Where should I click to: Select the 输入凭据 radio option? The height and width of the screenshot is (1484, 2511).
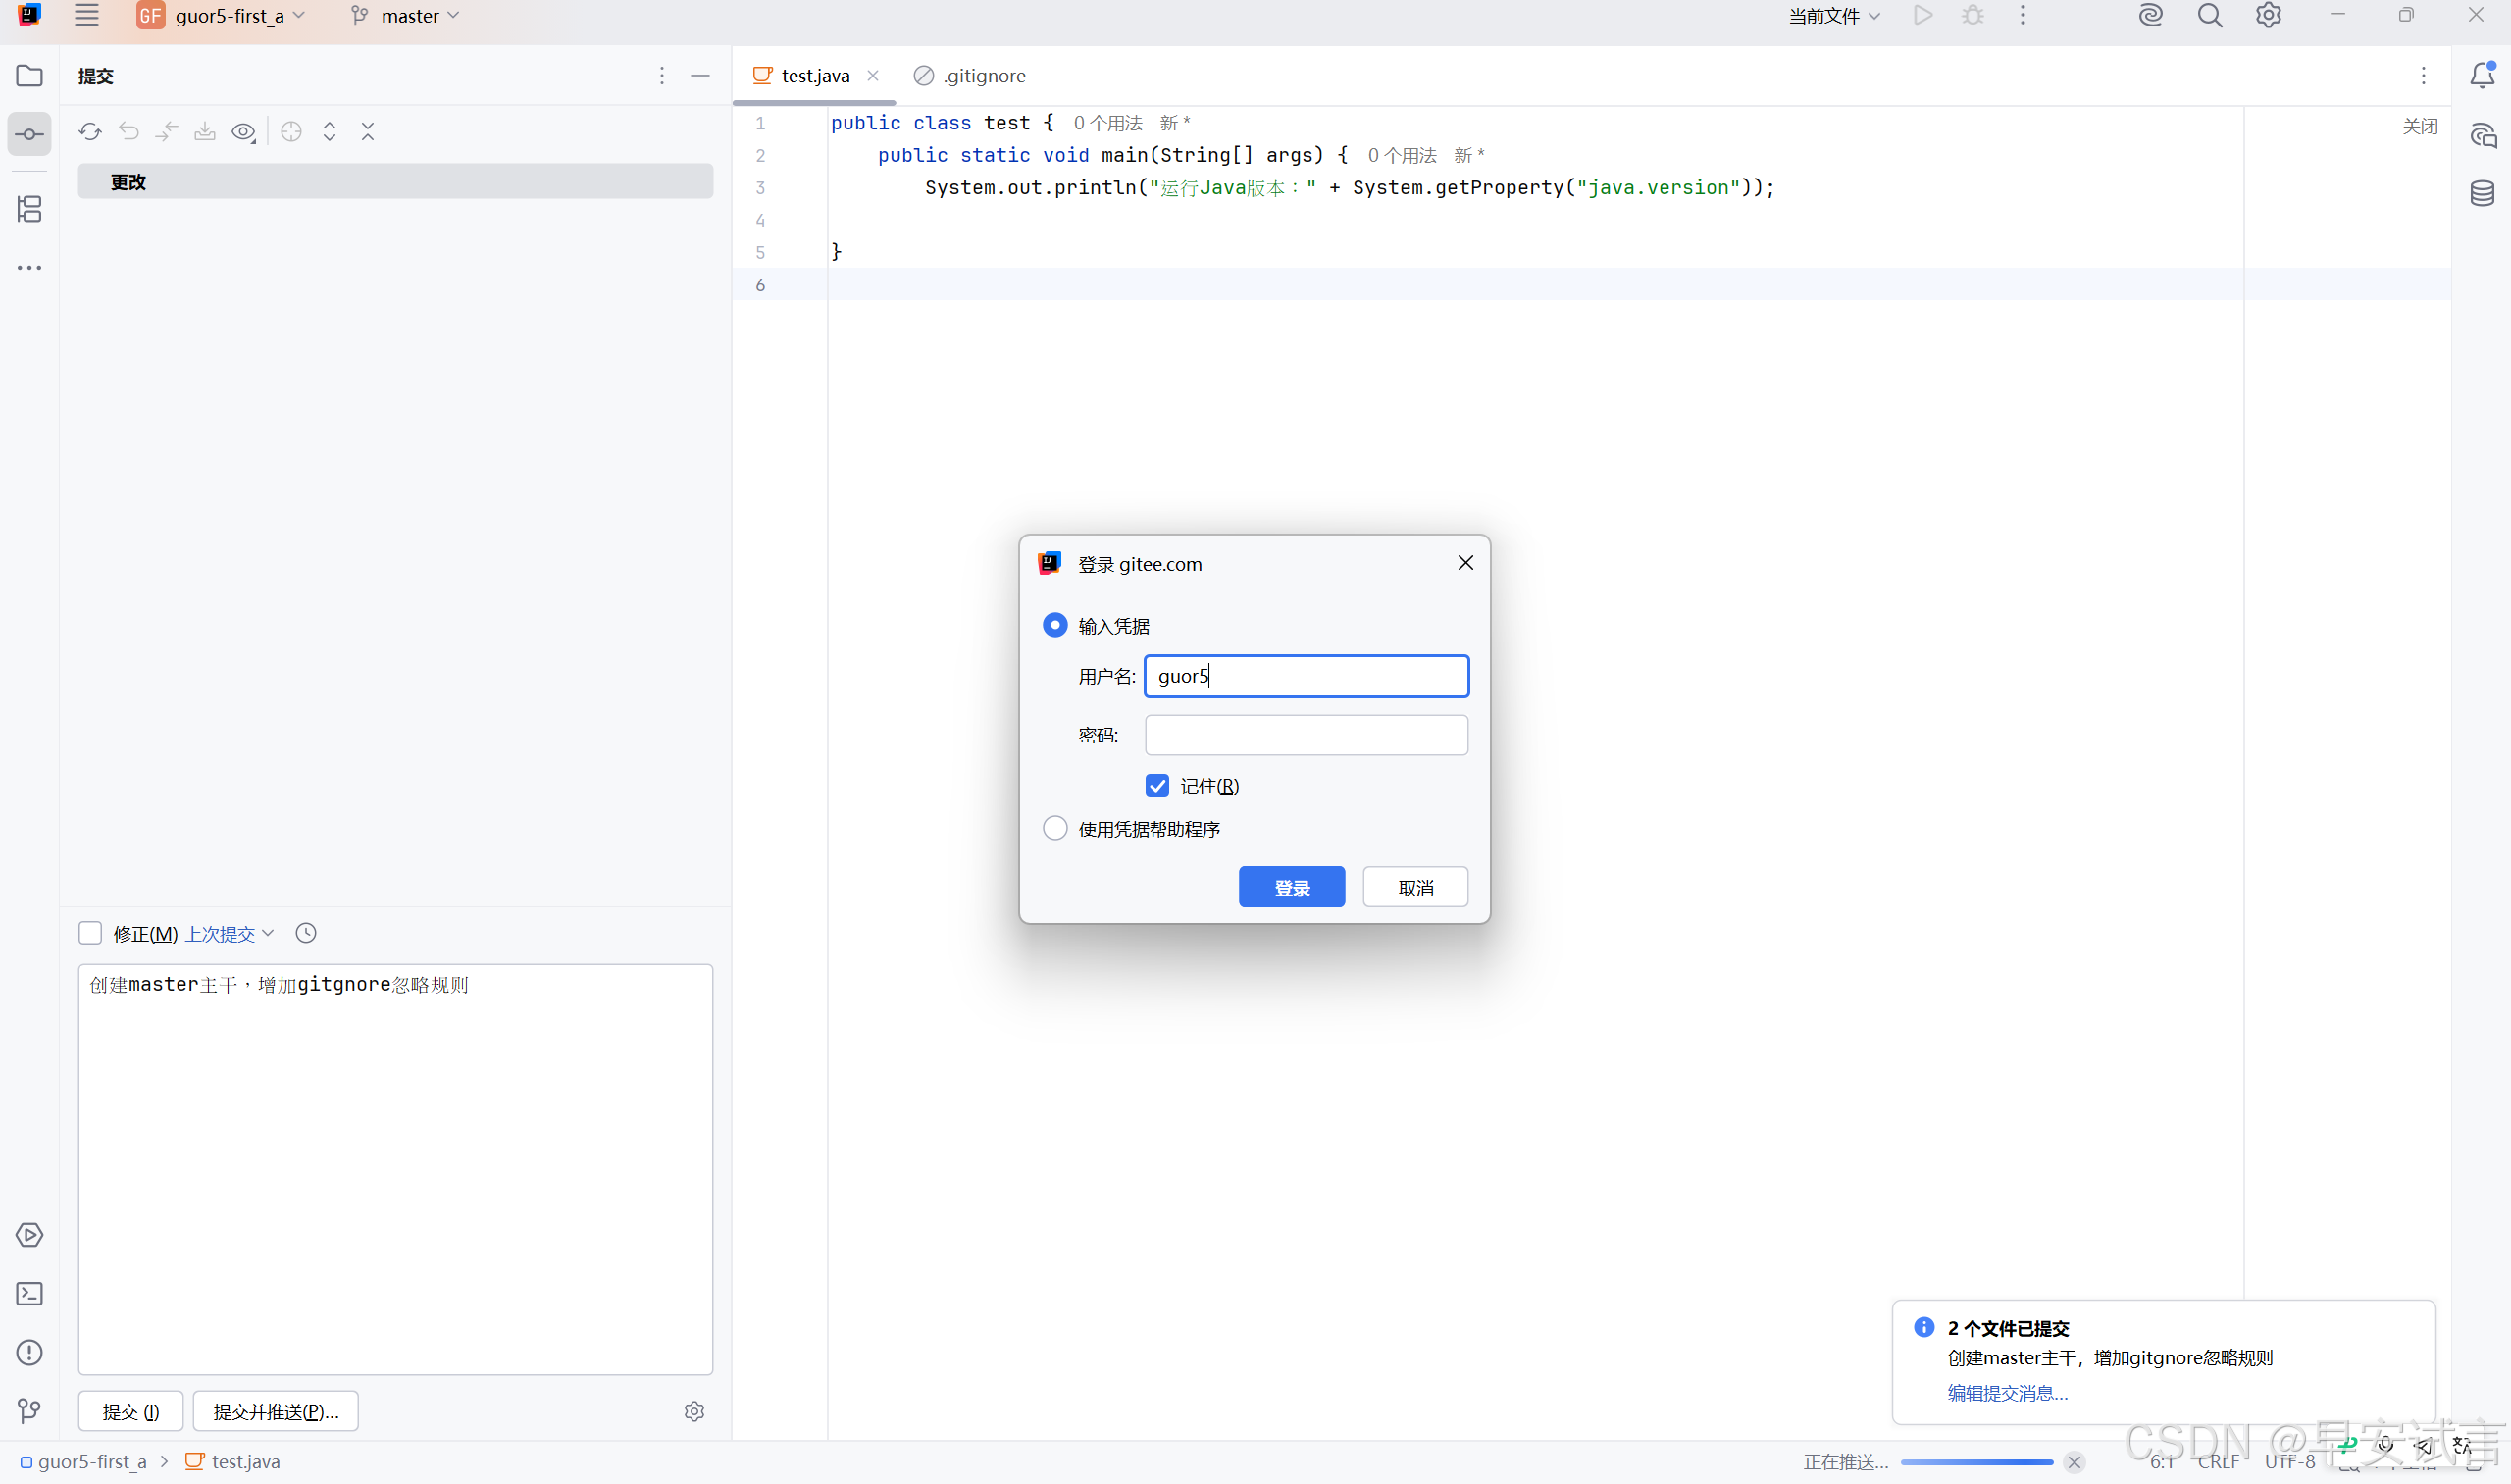click(1055, 625)
